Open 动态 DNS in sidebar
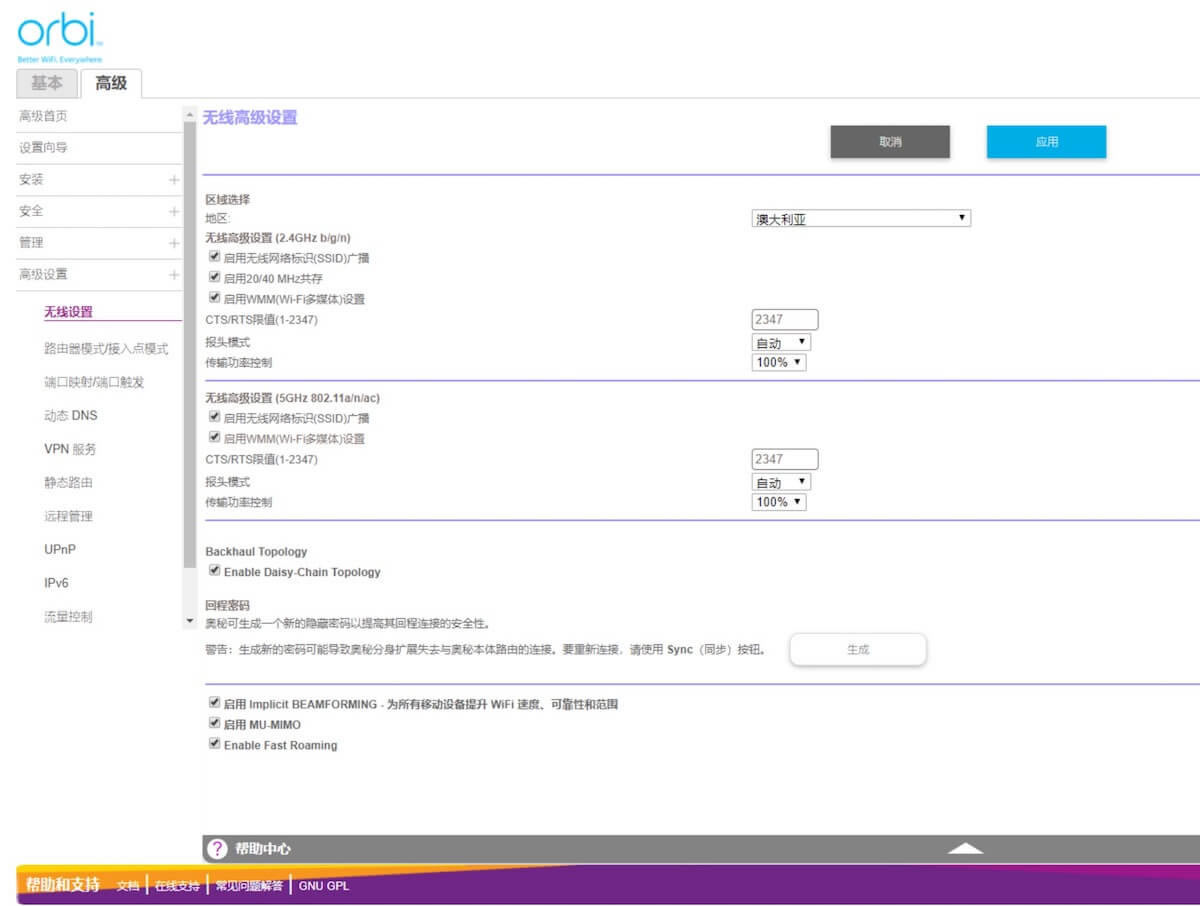The height and width of the screenshot is (906, 1200). pos(71,416)
